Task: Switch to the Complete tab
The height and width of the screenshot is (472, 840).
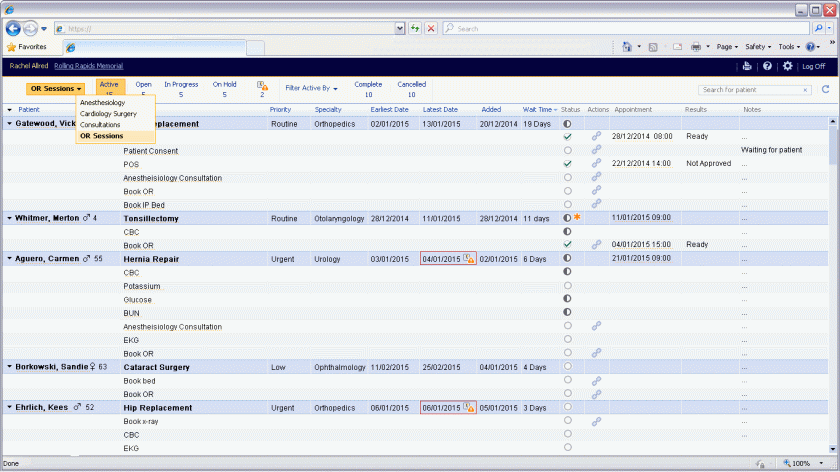Action: [x=368, y=89]
